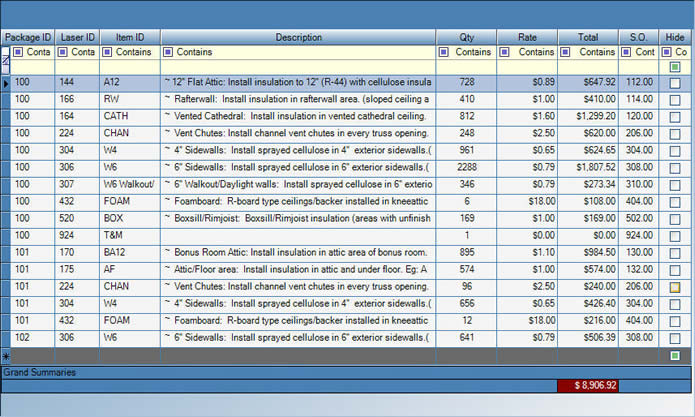Viewport: 695px width, 417px height.
Task: Click S.O. cell '130.00'
Action: click(x=638, y=253)
